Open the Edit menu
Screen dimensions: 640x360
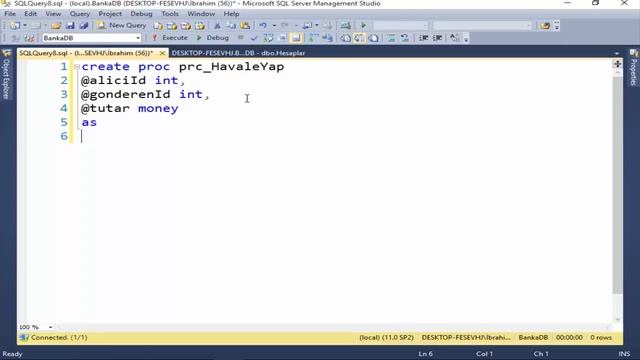30,13
